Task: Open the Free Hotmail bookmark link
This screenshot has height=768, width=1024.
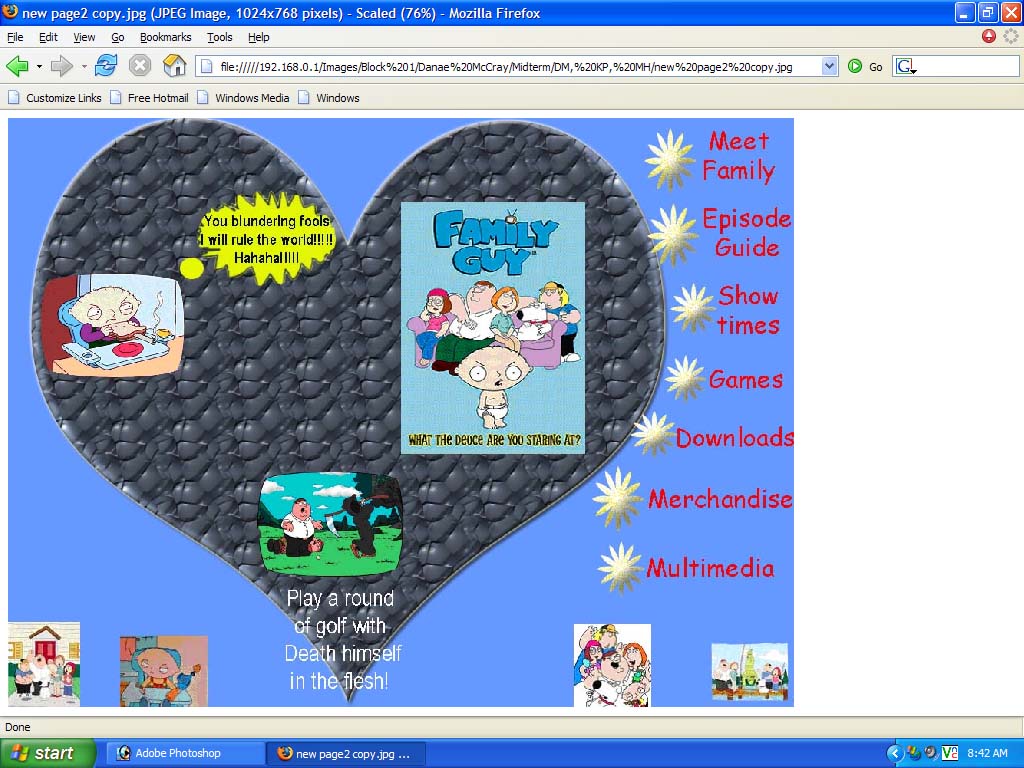Action: point(157,98)
